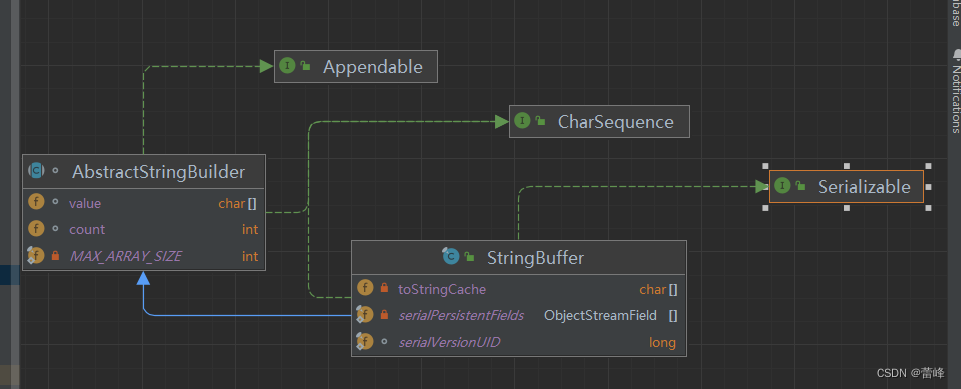Click the int type of MAX_ARRAY_SIZE
The image size is (961, 389).
[x=249, y=256]
